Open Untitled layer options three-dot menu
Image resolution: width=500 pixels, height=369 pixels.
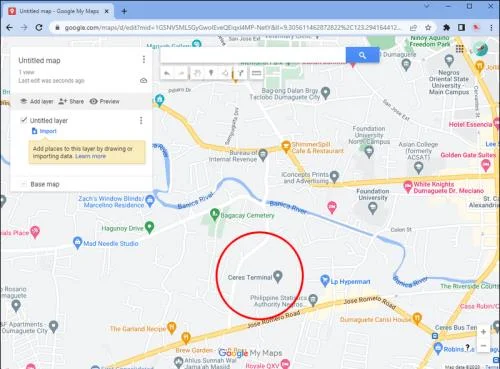[x=141, y=120]
